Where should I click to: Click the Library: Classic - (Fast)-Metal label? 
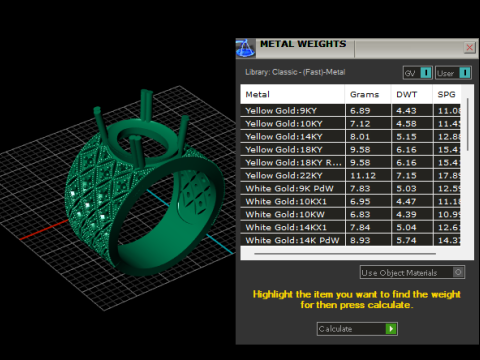click(x=295, y=72)
